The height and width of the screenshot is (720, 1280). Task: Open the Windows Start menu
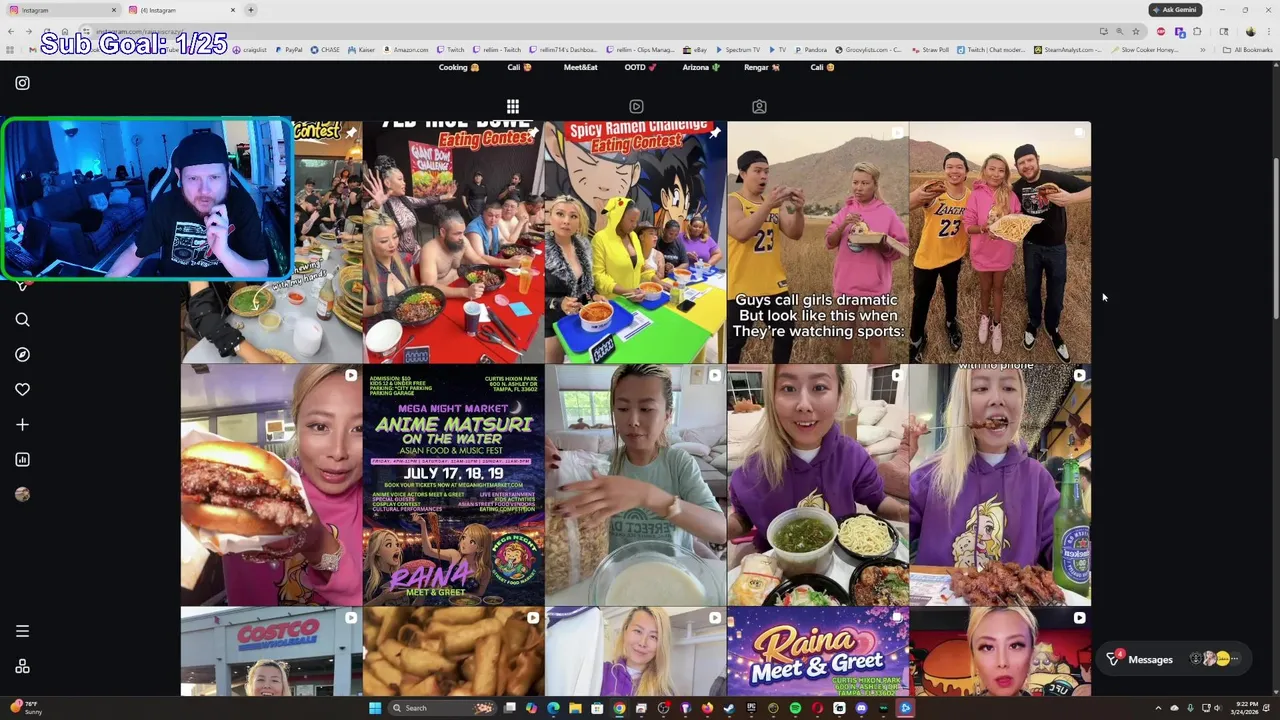375,708
